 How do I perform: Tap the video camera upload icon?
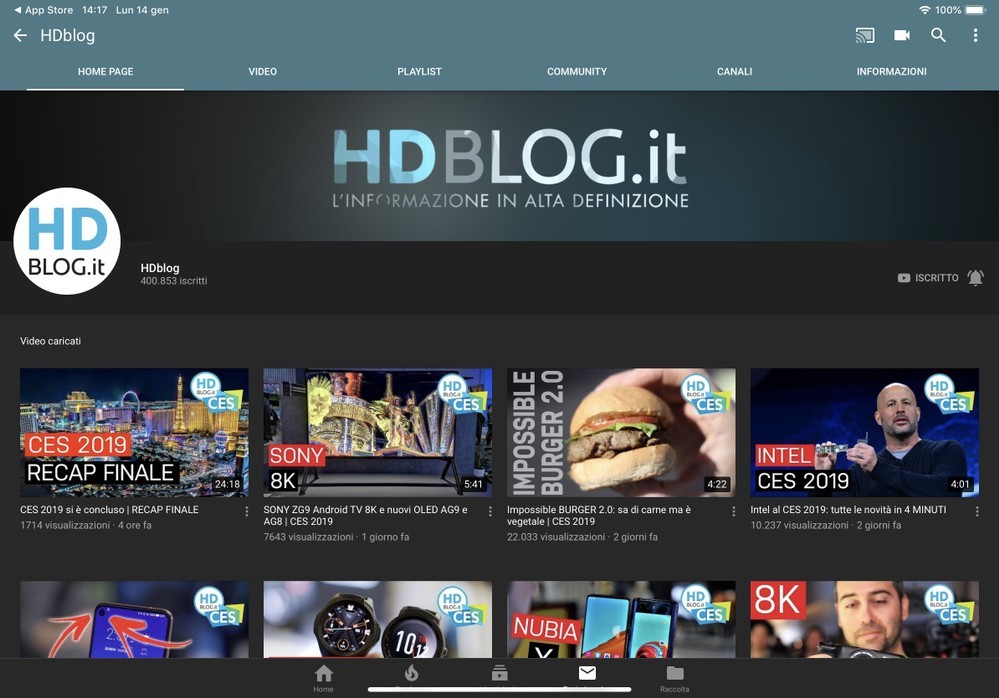pyautogui.click(x=902, y=35)
